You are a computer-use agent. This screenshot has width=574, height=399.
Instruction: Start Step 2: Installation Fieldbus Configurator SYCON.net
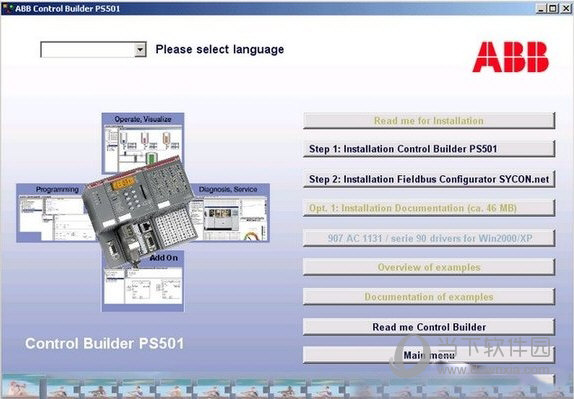(429, 179)
